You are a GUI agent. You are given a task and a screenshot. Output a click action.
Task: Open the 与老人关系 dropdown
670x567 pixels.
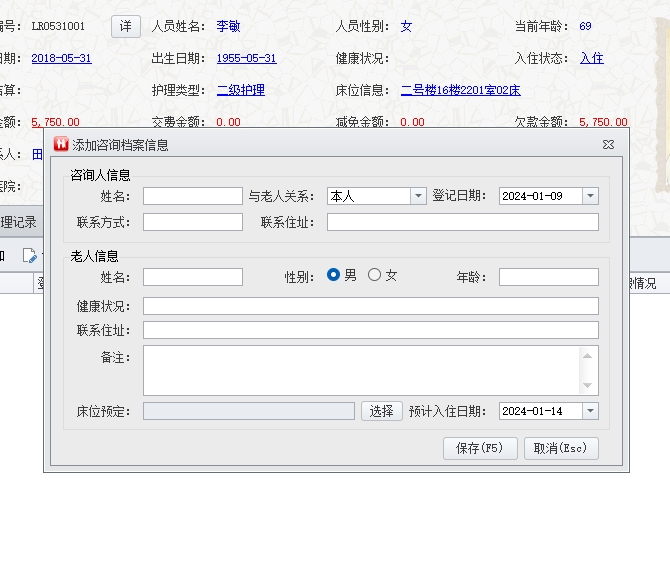tap(418, 196)
